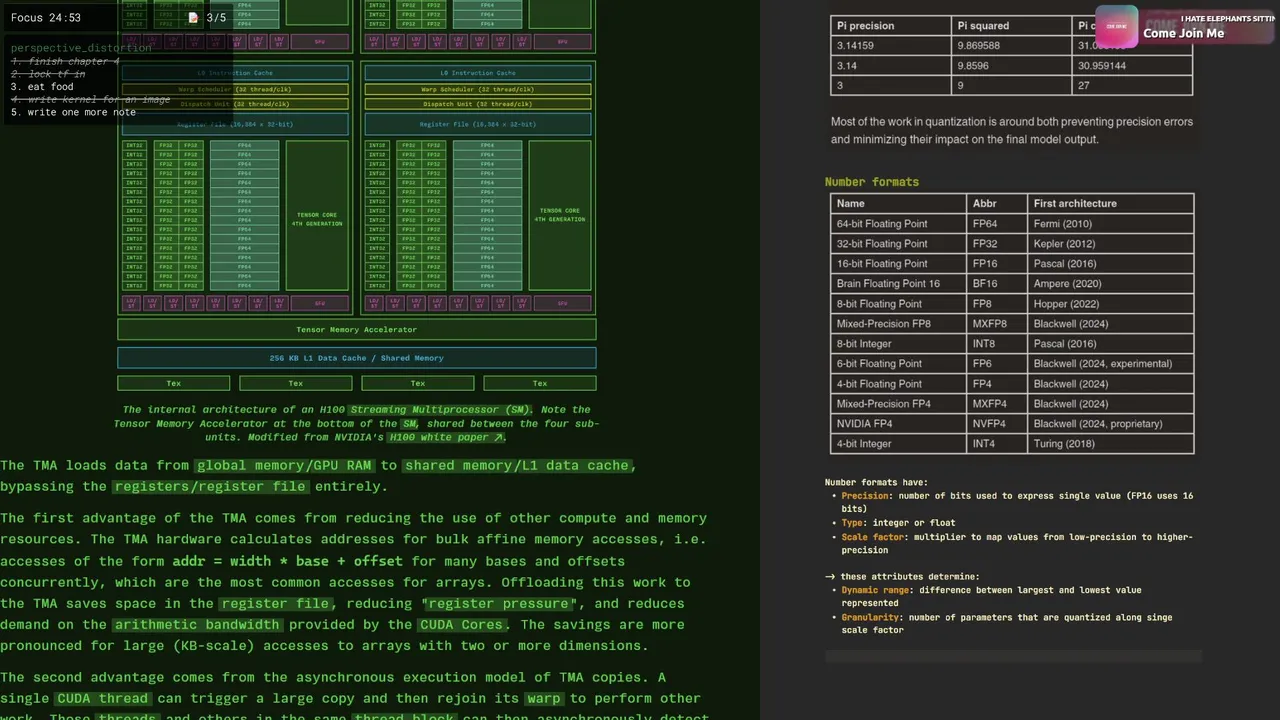The height and width of the screenshot is (720, 1280).
Task: Click the 'INT8' abbreviation cell
Action: point(998,343)
